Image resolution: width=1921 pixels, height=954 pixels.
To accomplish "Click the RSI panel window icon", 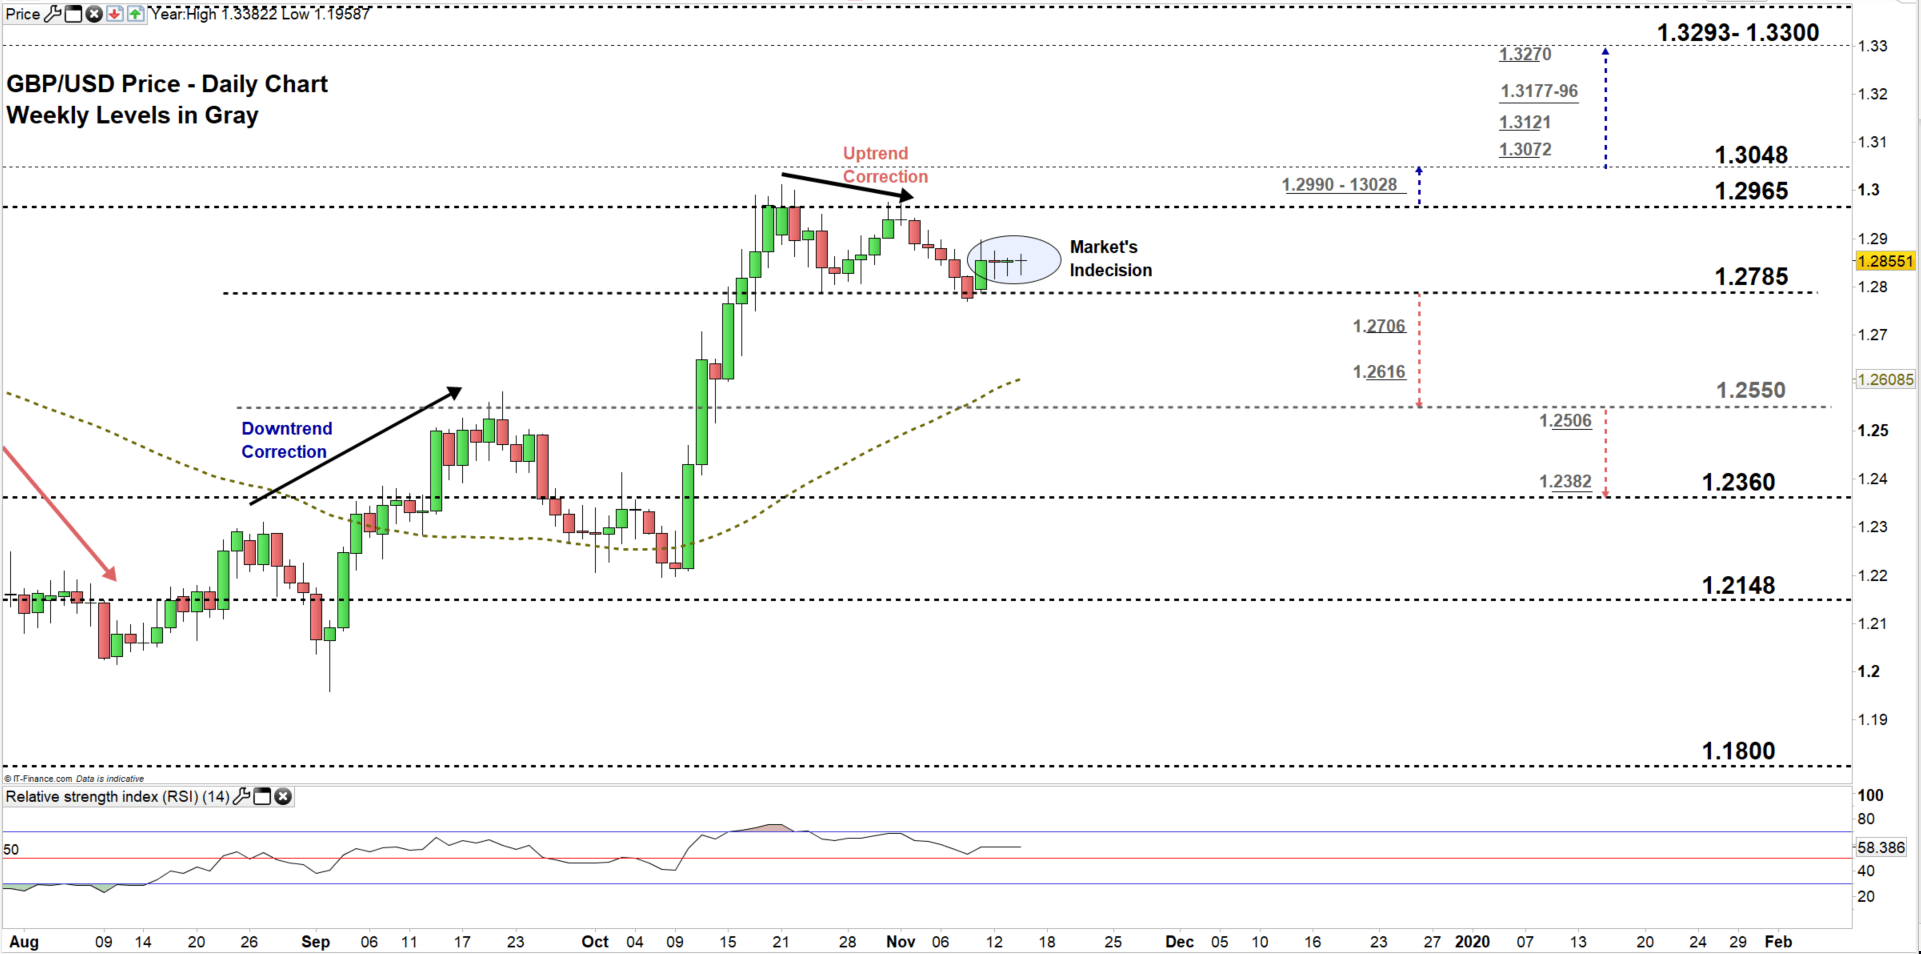I will point(262,797).
